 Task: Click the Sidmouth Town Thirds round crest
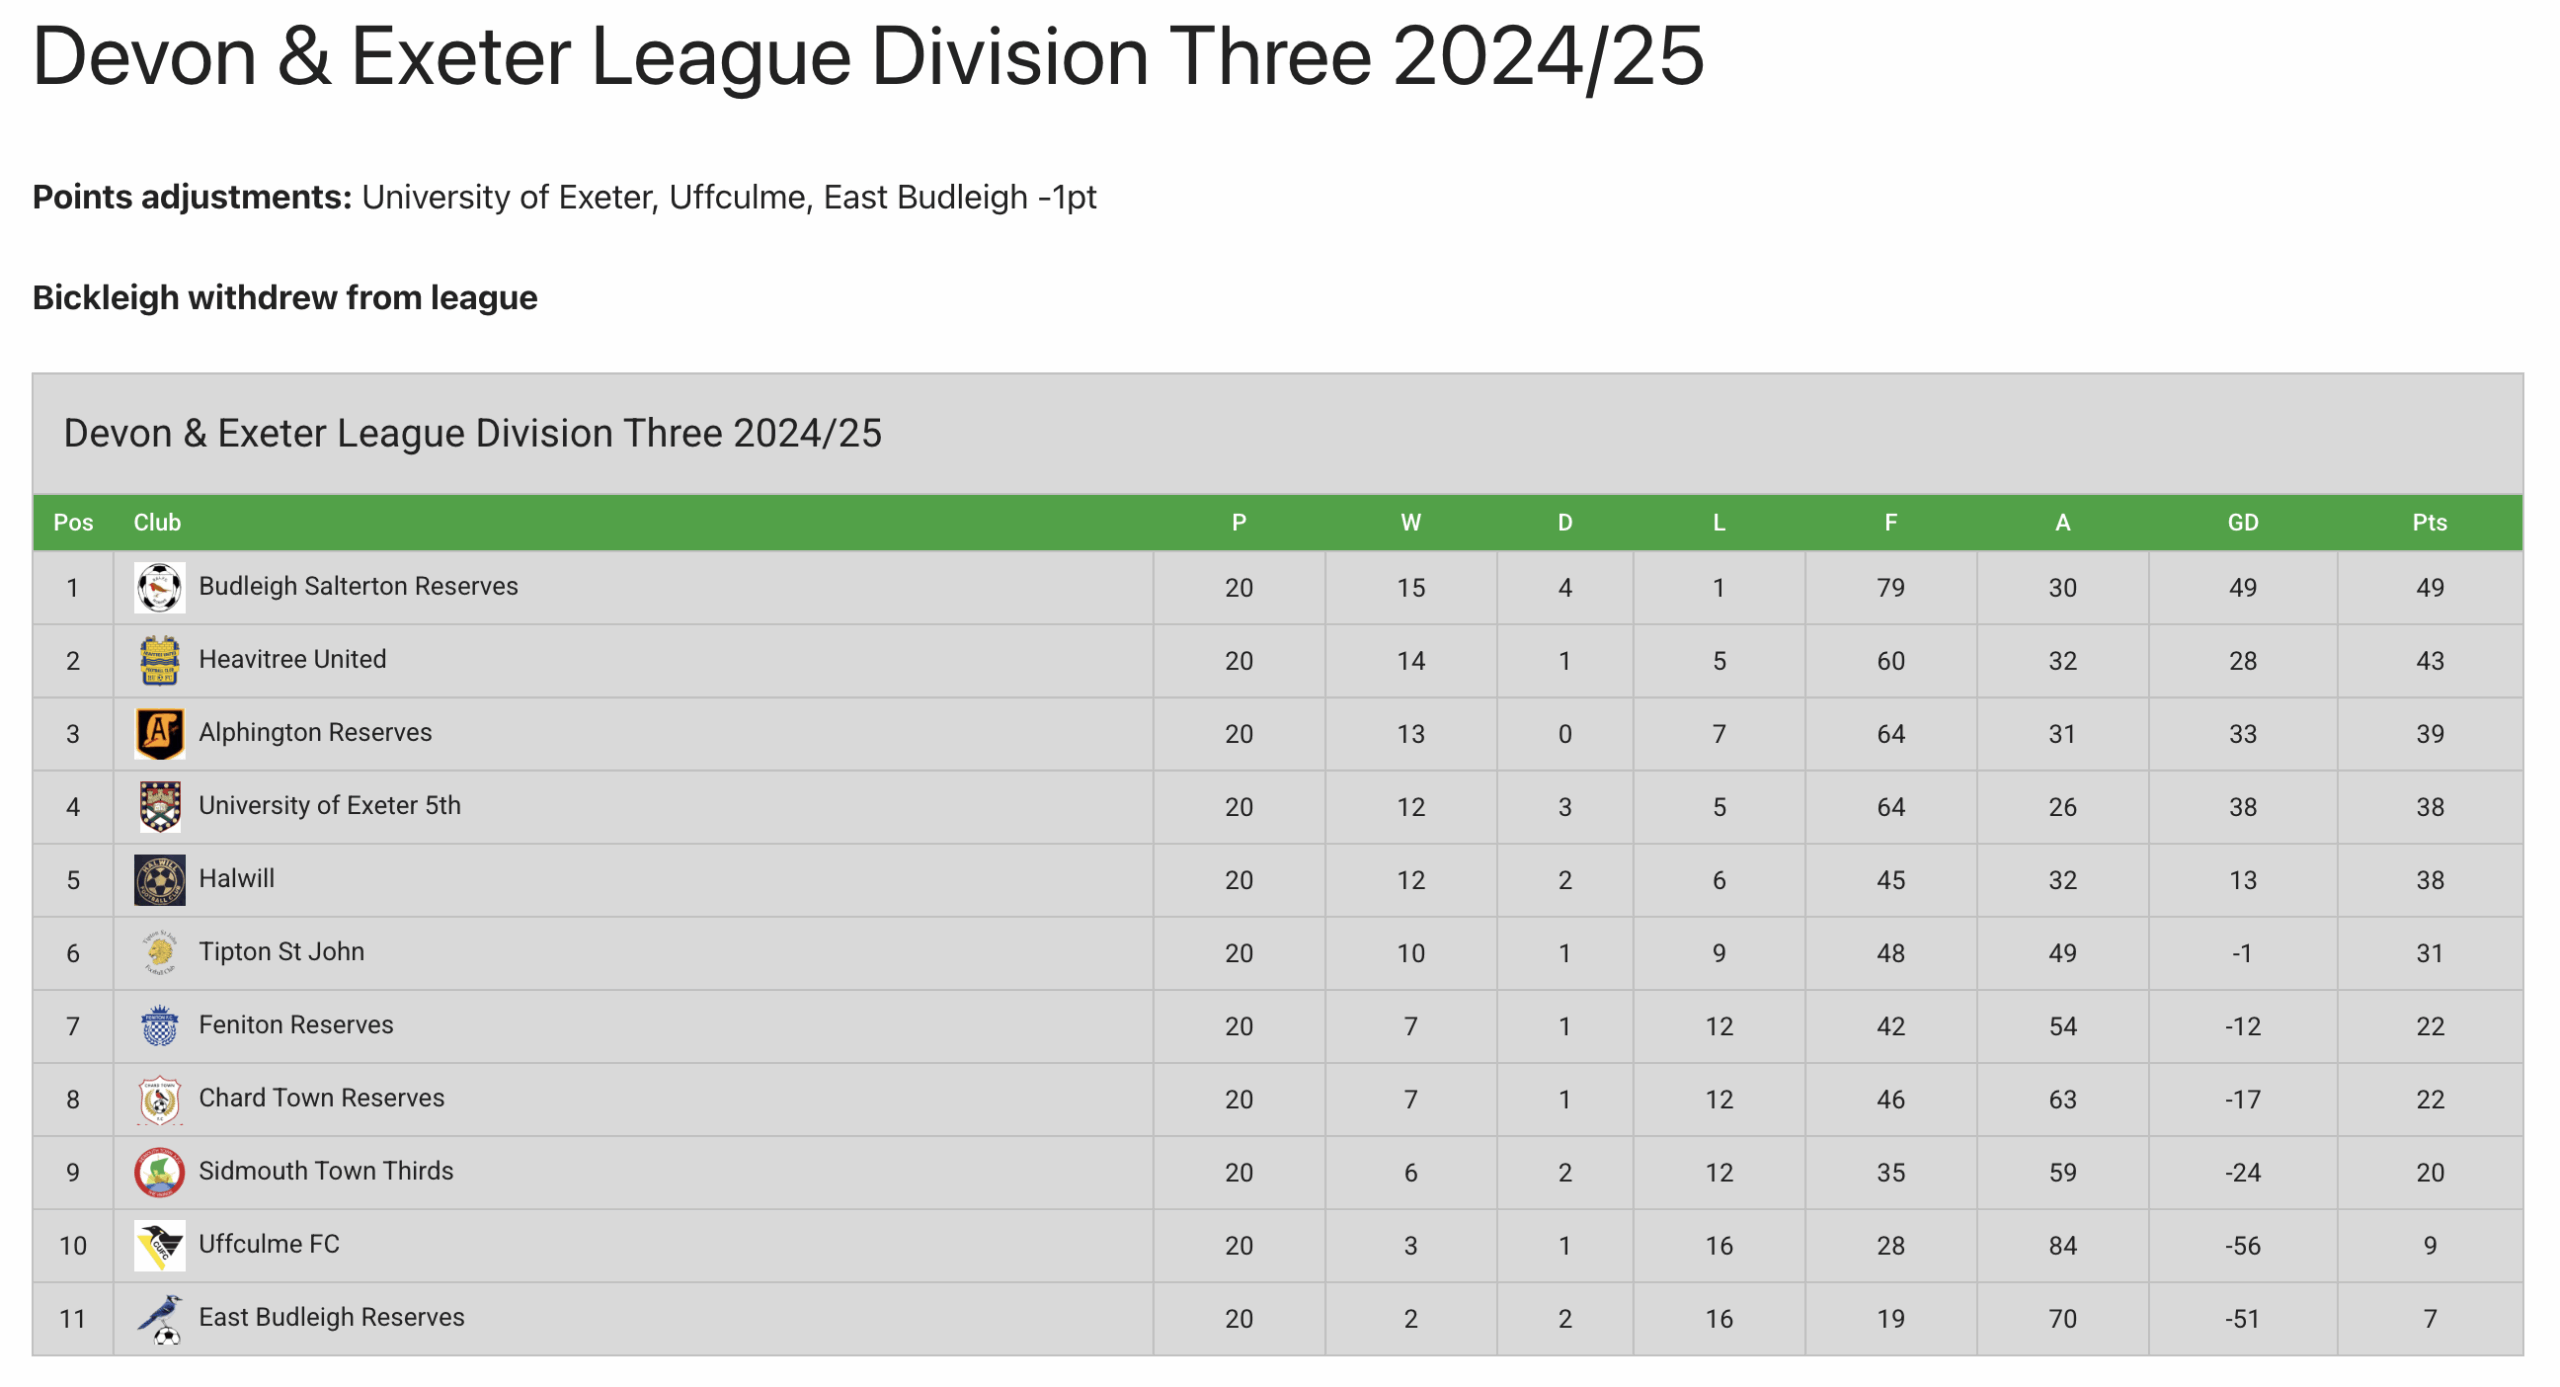(159, 1171)
